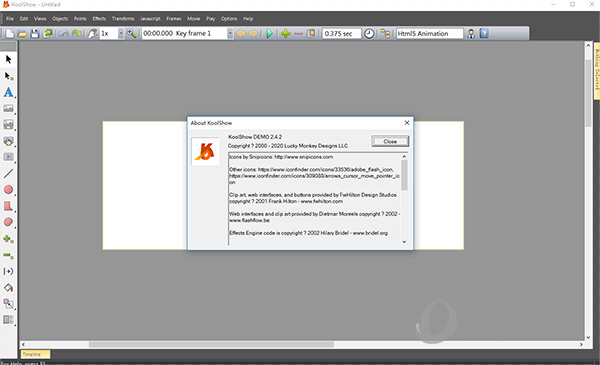This screenshot has height=365, width=600.
Task: Select the red polygon shape tool
Action: 8,206
